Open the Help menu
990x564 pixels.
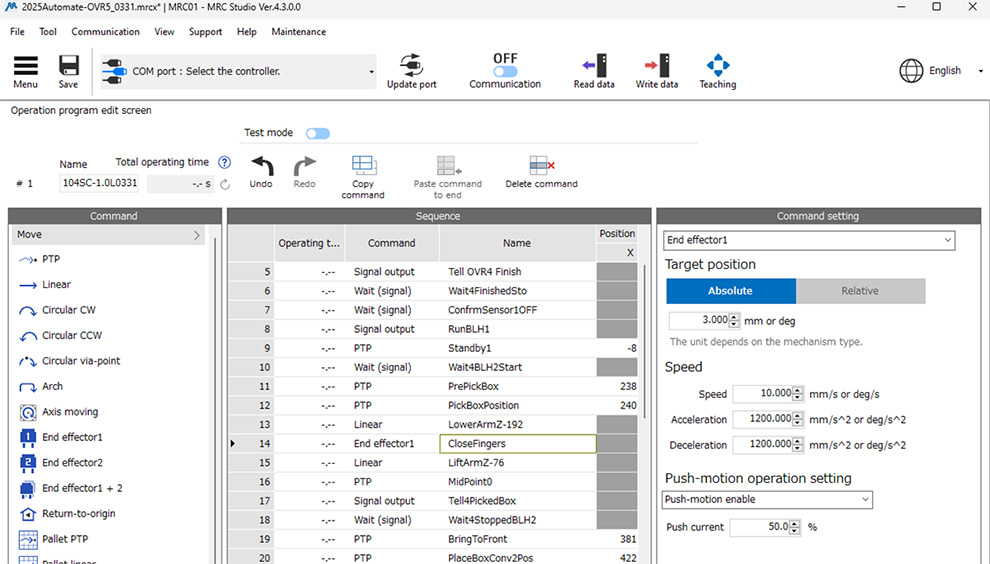click(x=246, y=32)
